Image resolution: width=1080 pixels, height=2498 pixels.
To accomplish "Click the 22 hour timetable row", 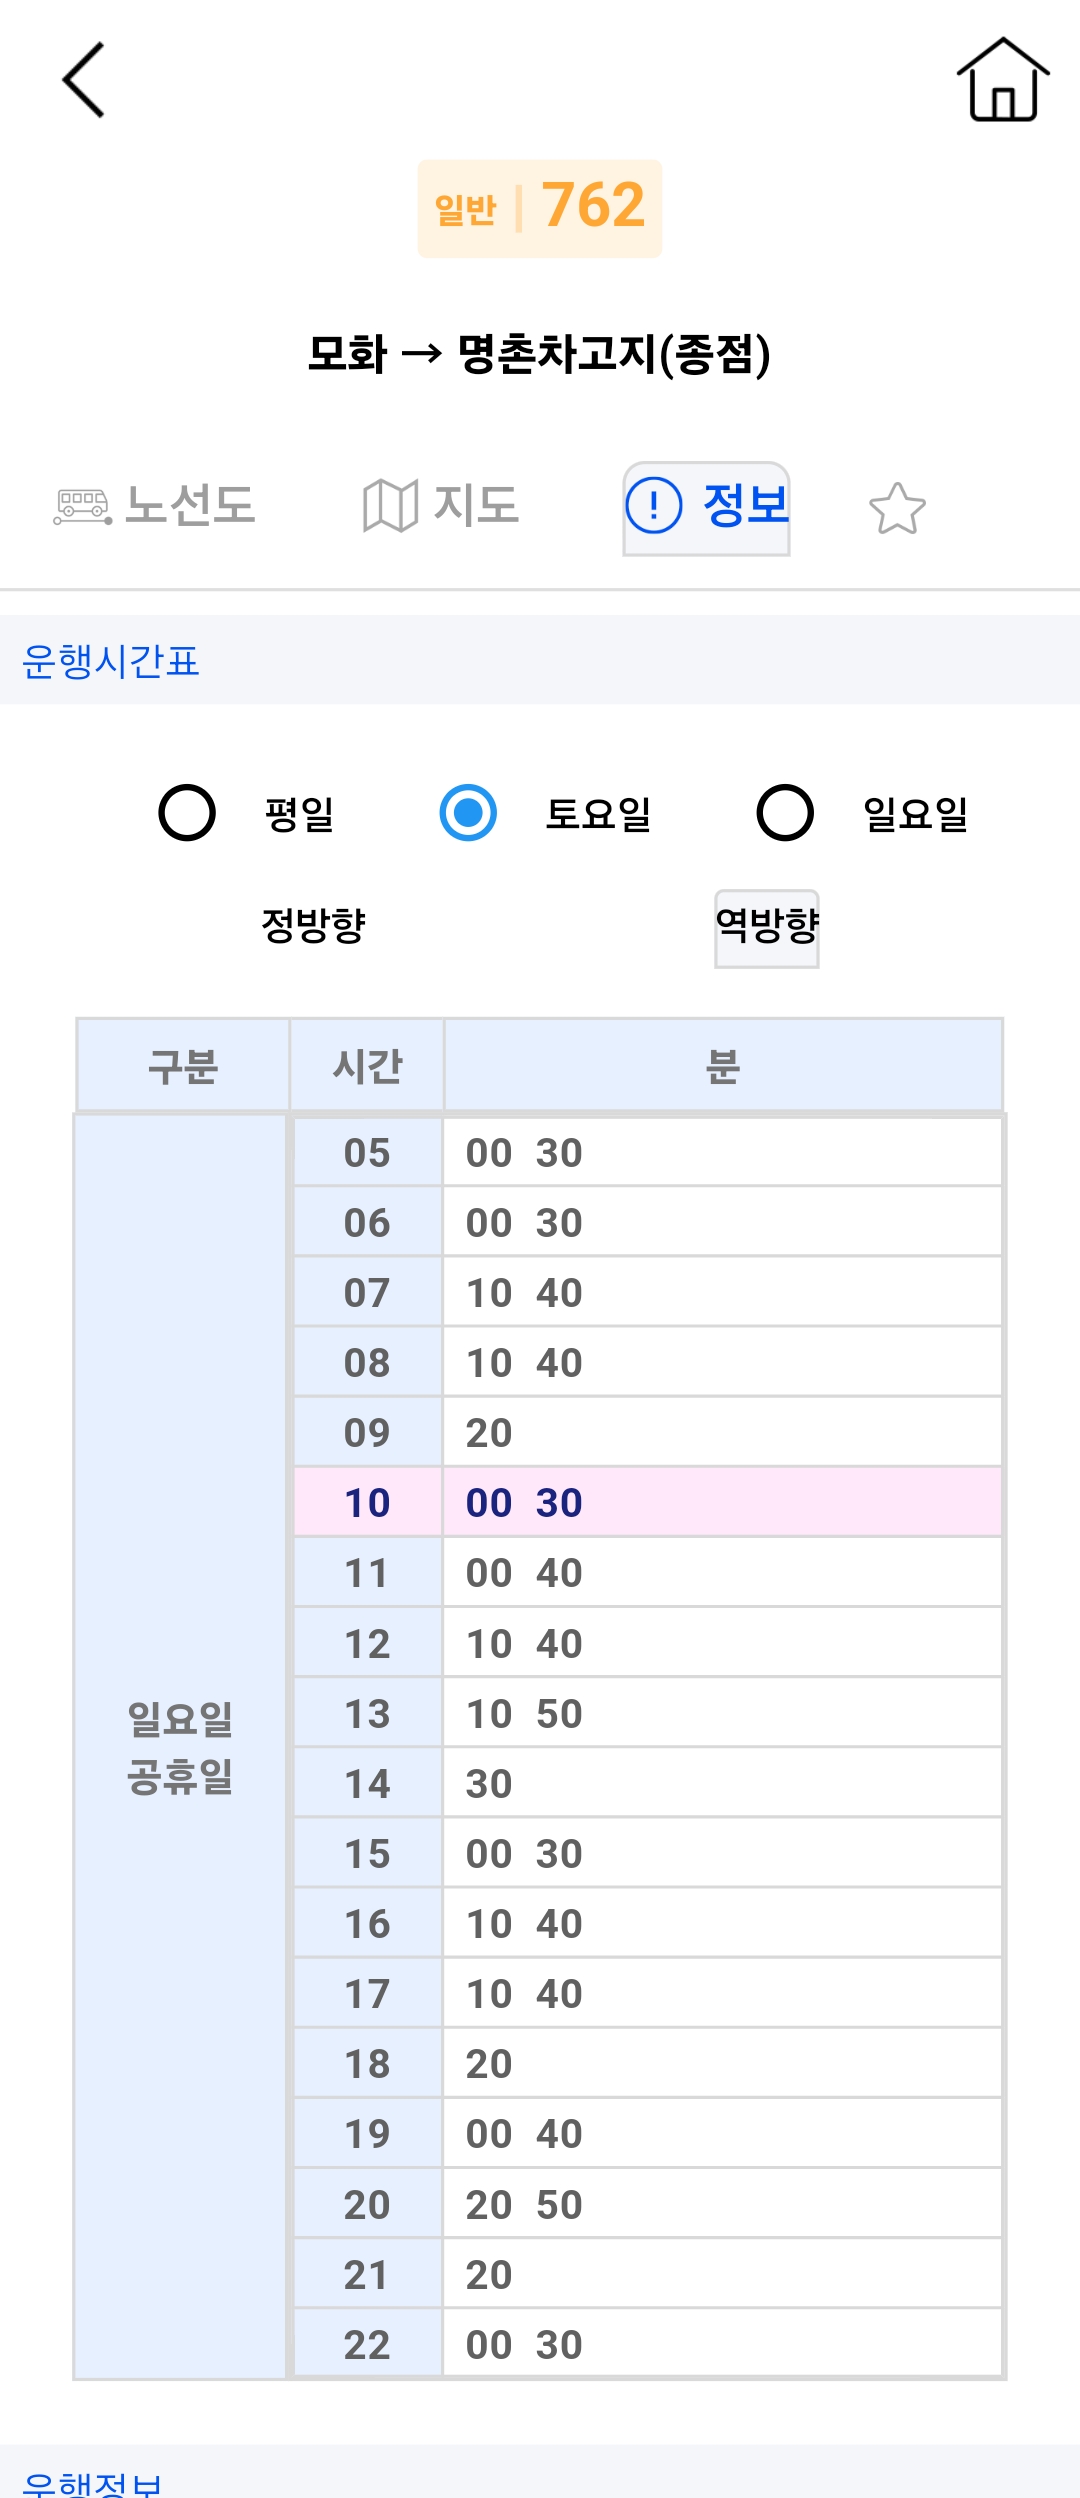I will pyautogui.click(x=648, y=2344).
